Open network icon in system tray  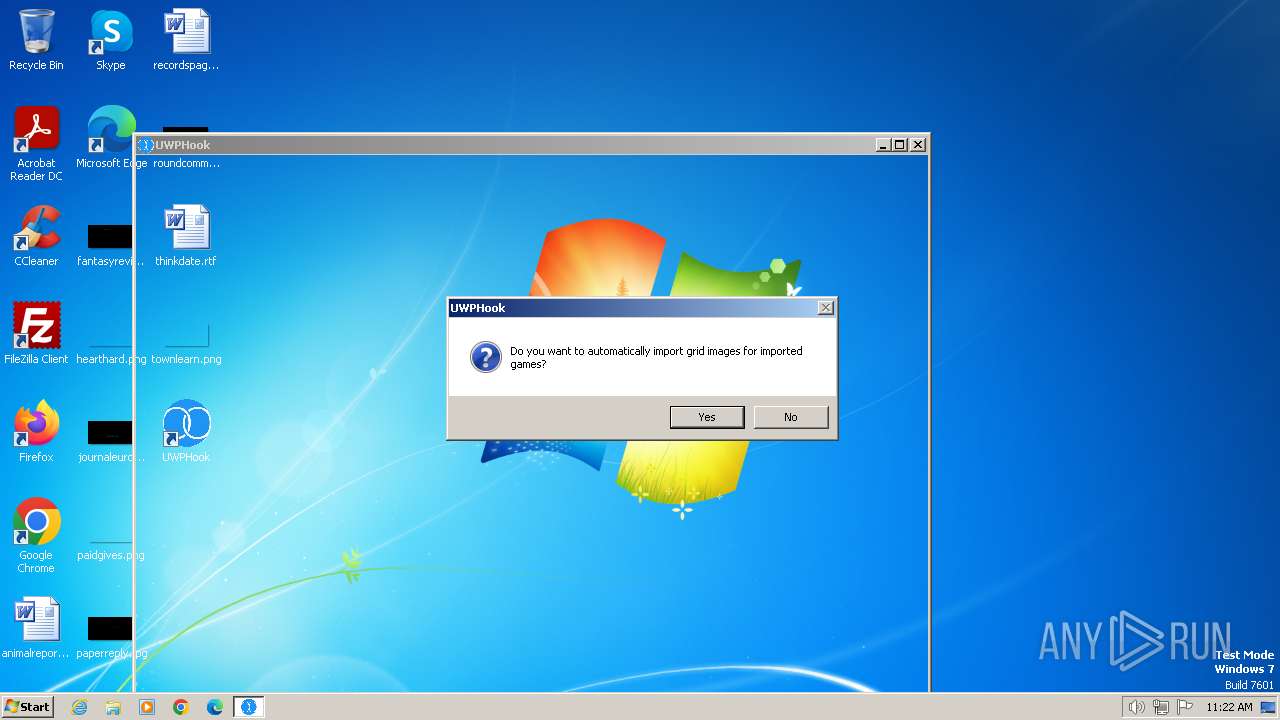point(1161,707)
